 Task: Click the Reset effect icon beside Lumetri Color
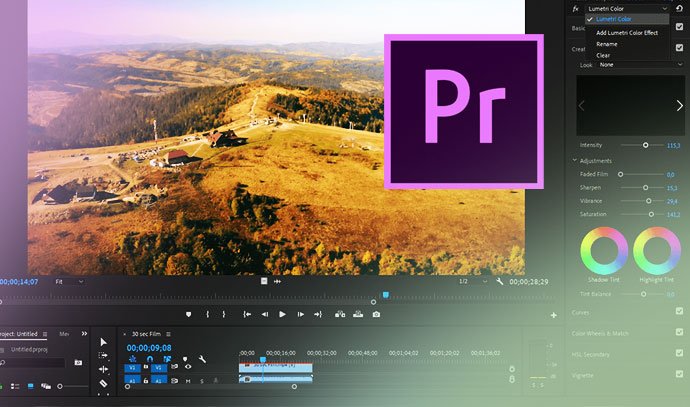click(680, 8)
